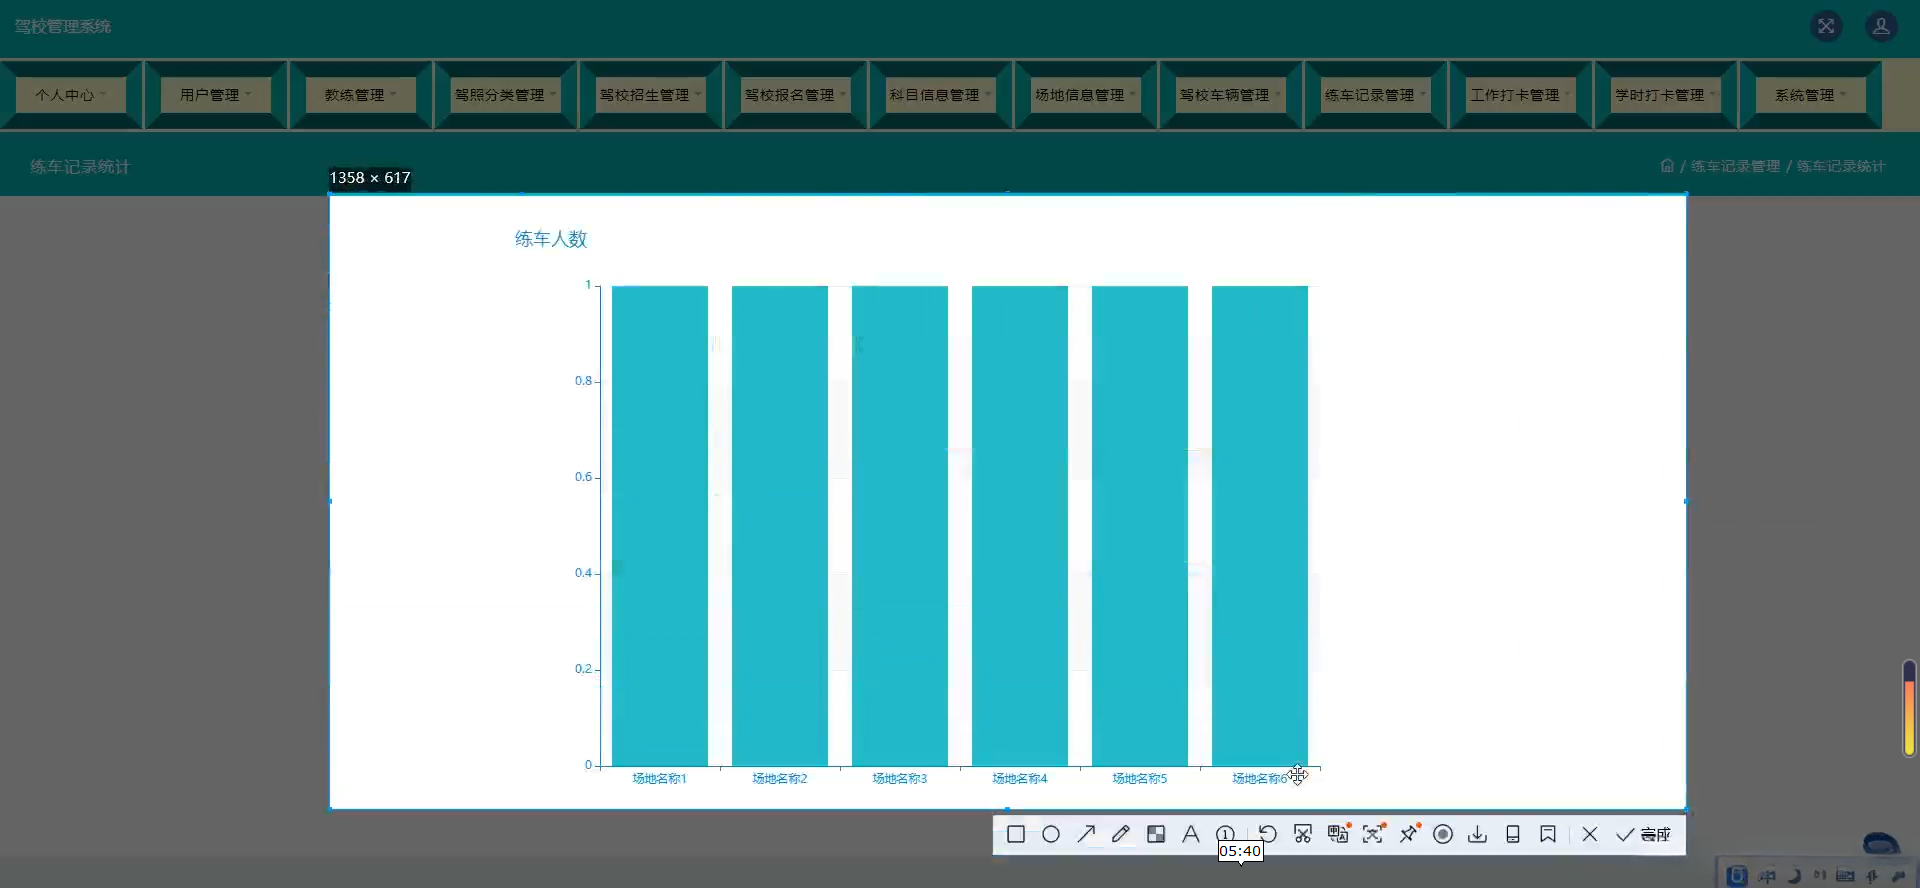Open the soft keyboard icon in the input bar
Image resolution: width=1920 pixels, height=888 pixels.
(x=1845, y=876)
